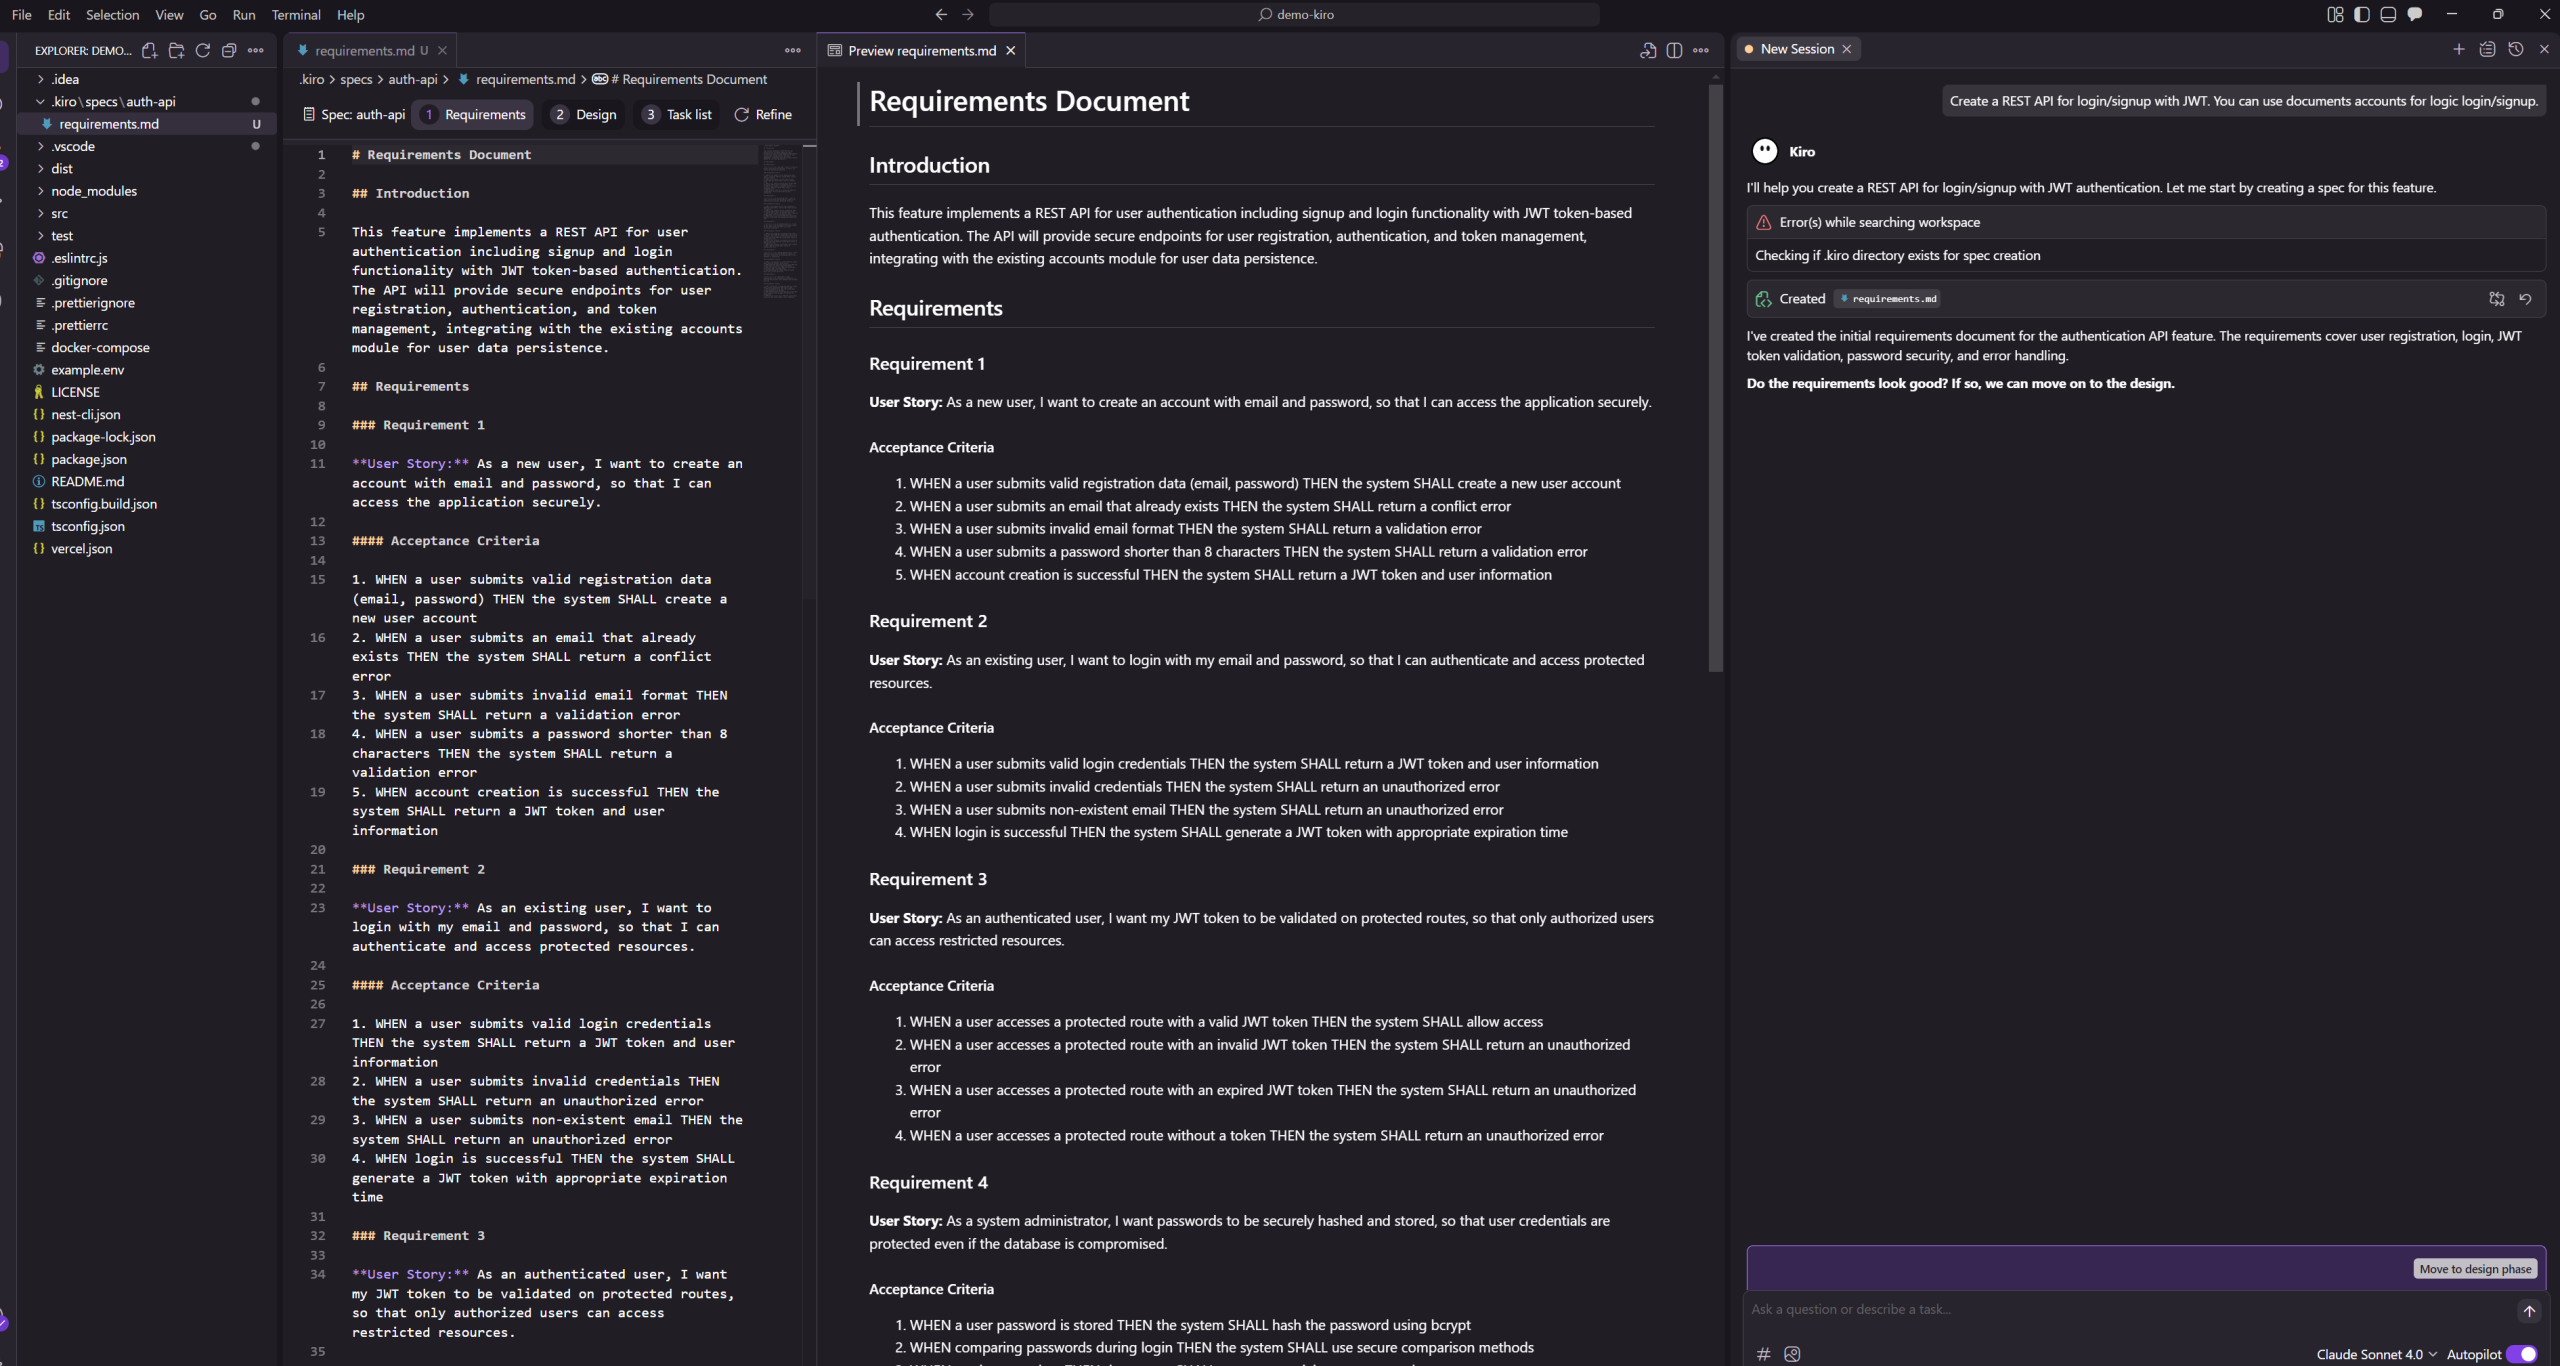This screenshot has height=1366, width=2560.
Task: Close the requirements.md editor tab
Action: pos(442,50)
